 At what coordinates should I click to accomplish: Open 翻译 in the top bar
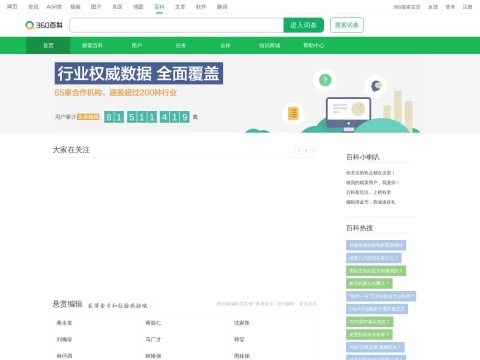click(x=222, y=7)
